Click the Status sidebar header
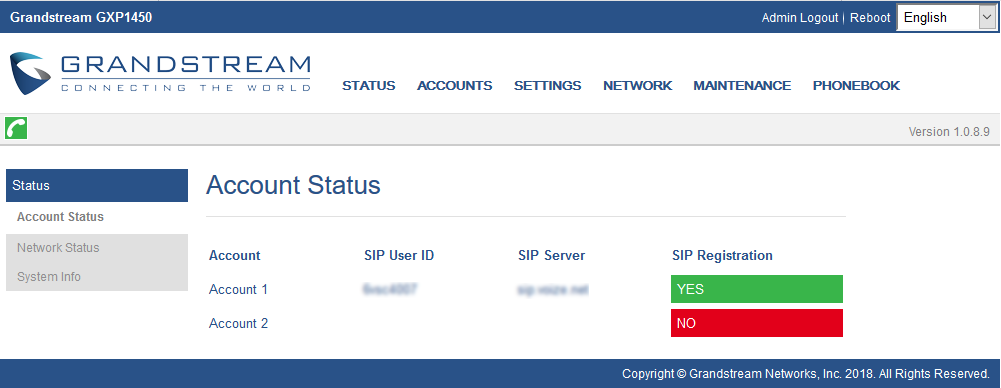 click(97, 186)
